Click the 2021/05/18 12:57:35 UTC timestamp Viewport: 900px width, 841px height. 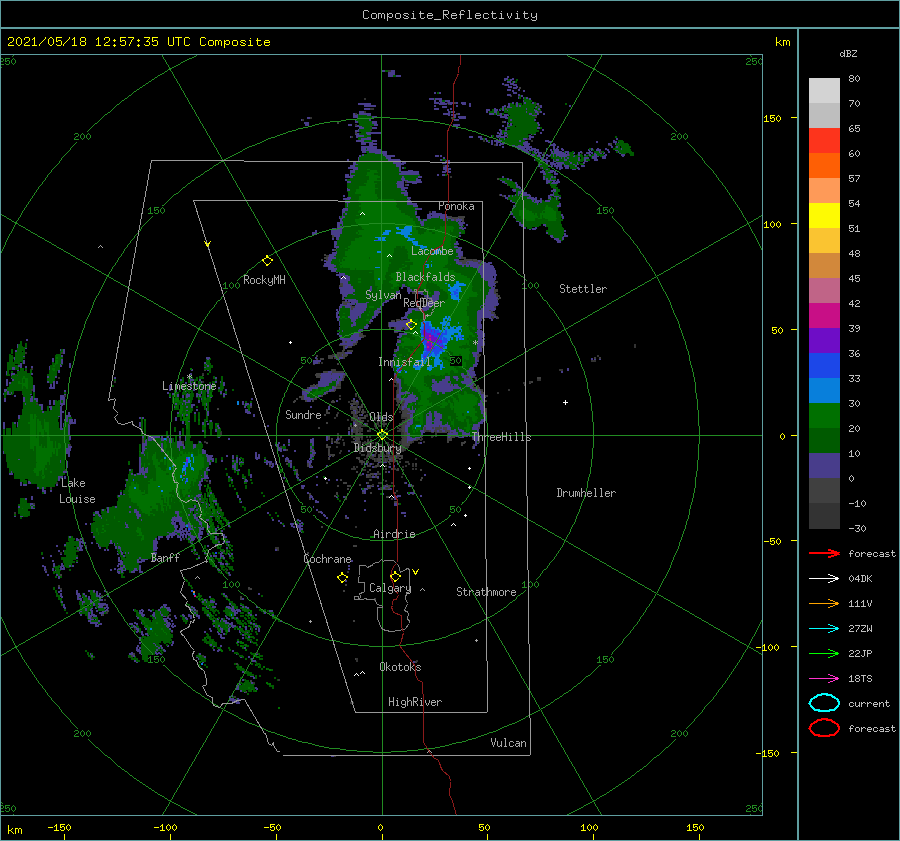point(99,42)
